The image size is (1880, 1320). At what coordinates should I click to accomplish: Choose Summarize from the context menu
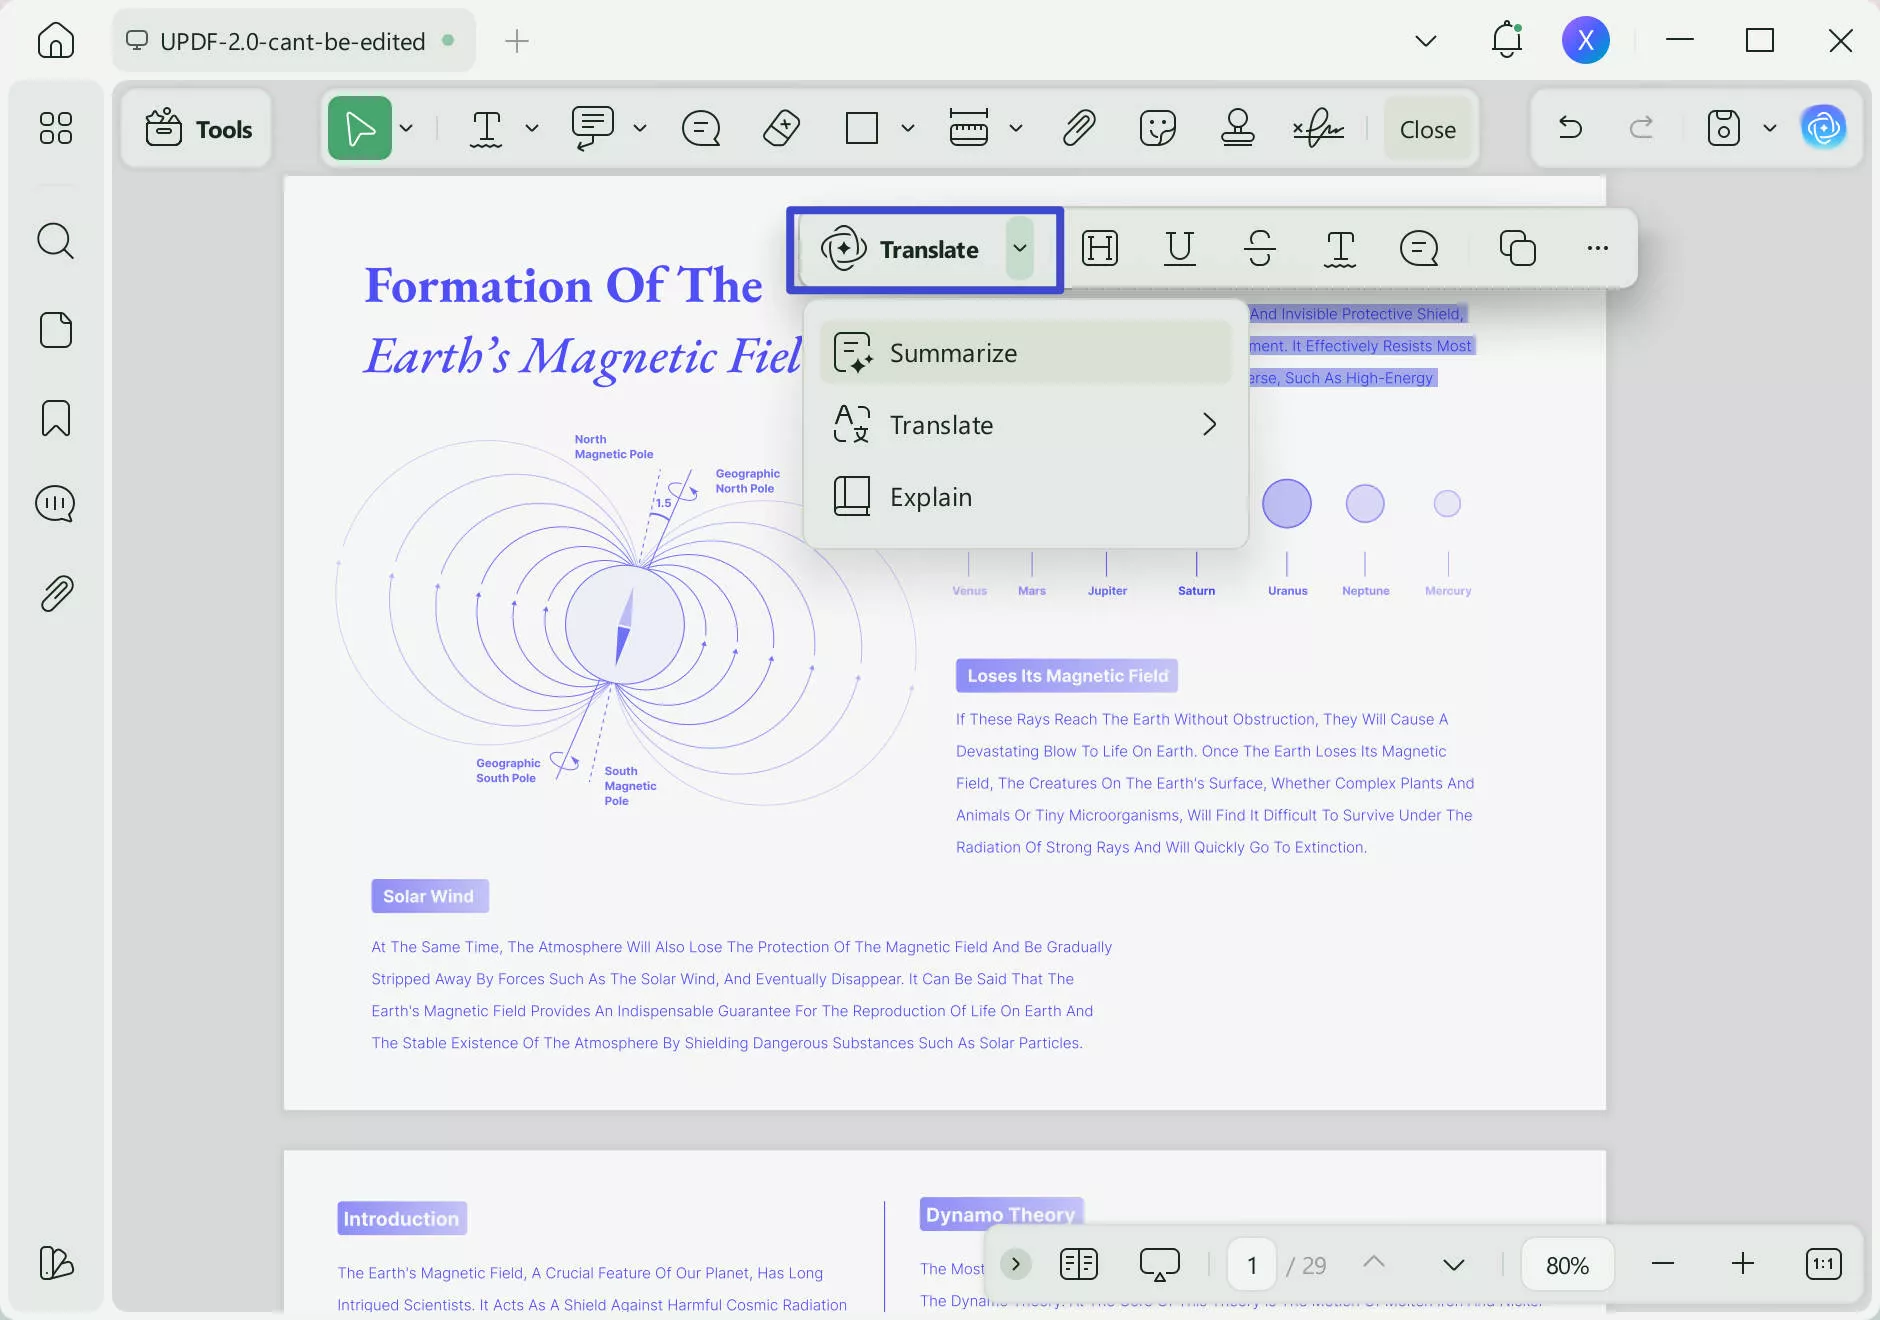953,352
